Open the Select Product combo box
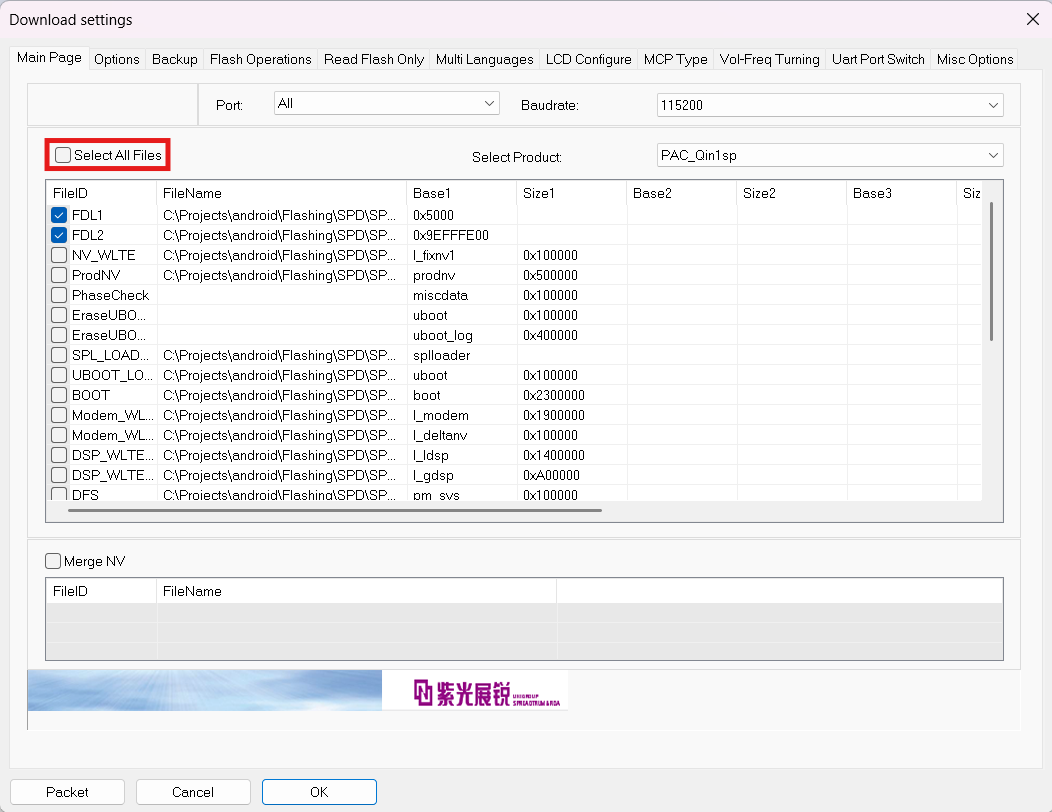Screen dimensions: 1052x812 (x=829, y=155)
